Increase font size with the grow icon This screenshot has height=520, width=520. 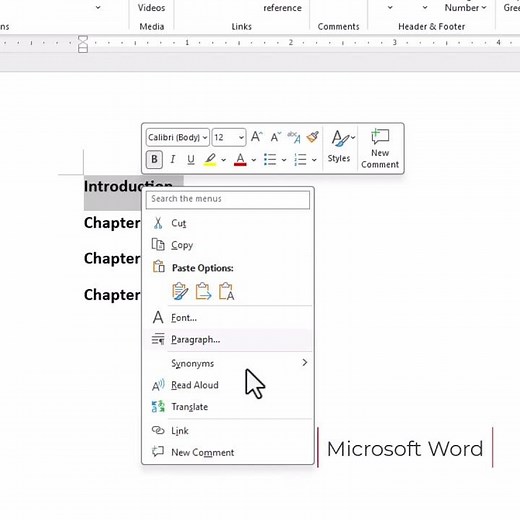pos(256,137)
